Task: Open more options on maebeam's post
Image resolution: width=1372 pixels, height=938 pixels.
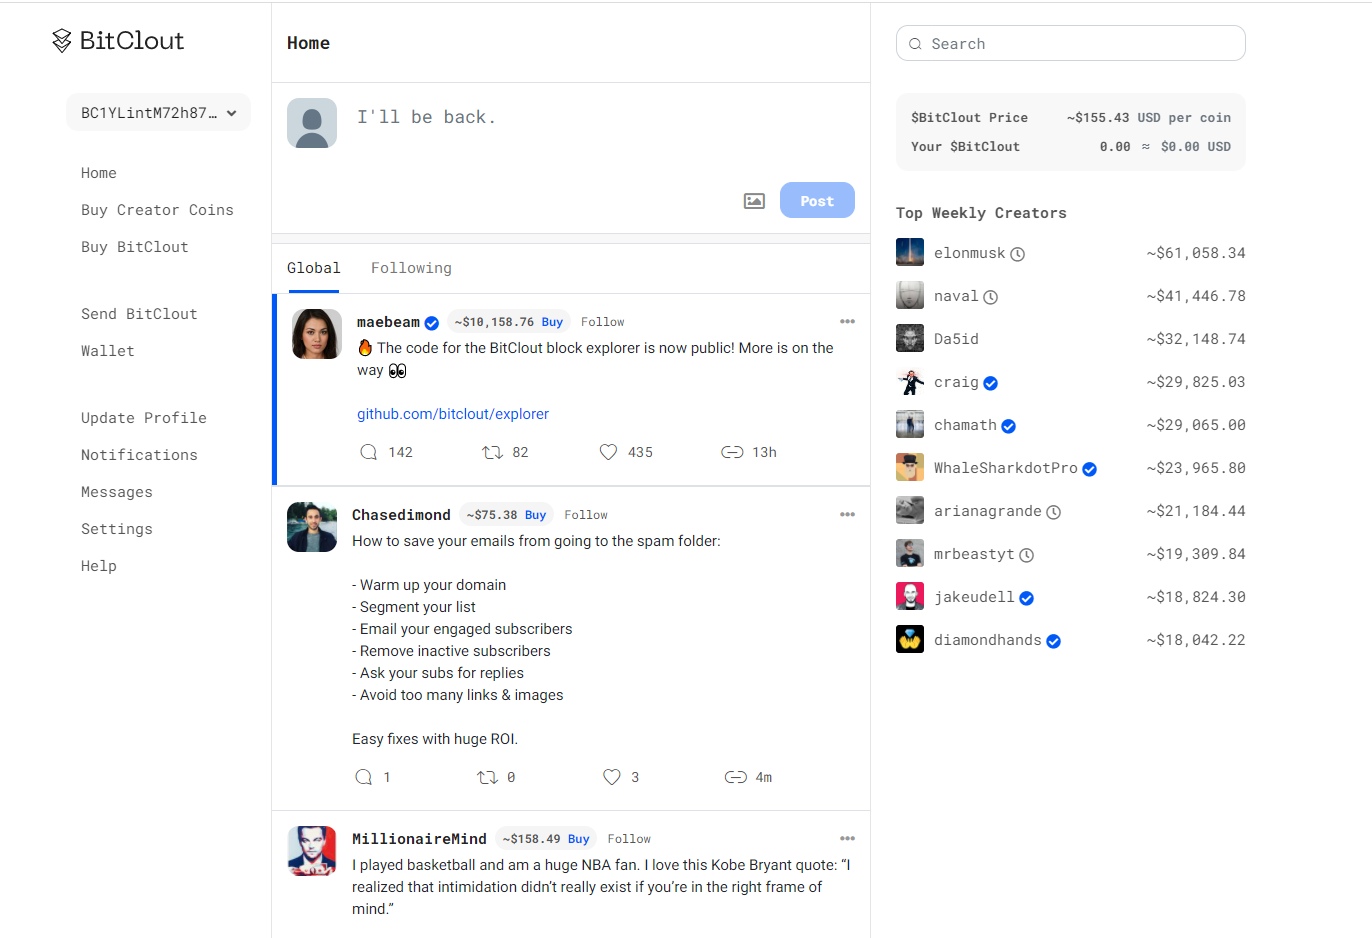Action: click(847, 322)
